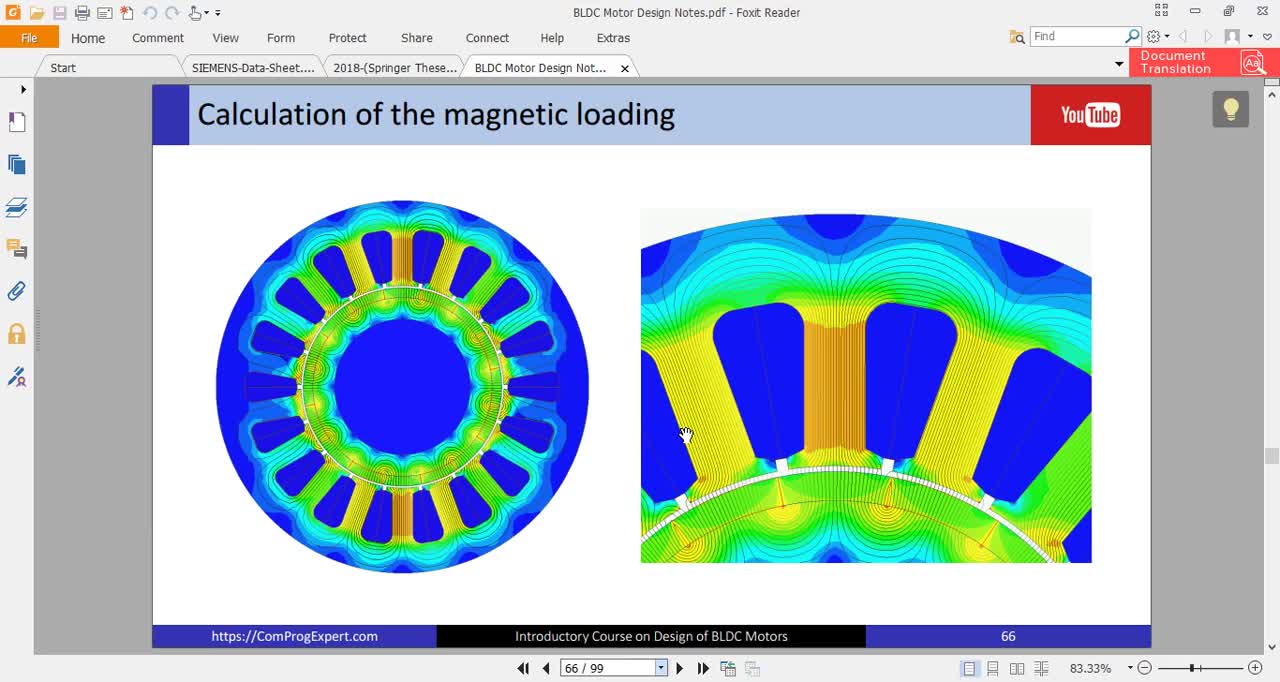Screen dimensions: 1280x682
Task: Open the Help ribbon tab
Action: 552,38
